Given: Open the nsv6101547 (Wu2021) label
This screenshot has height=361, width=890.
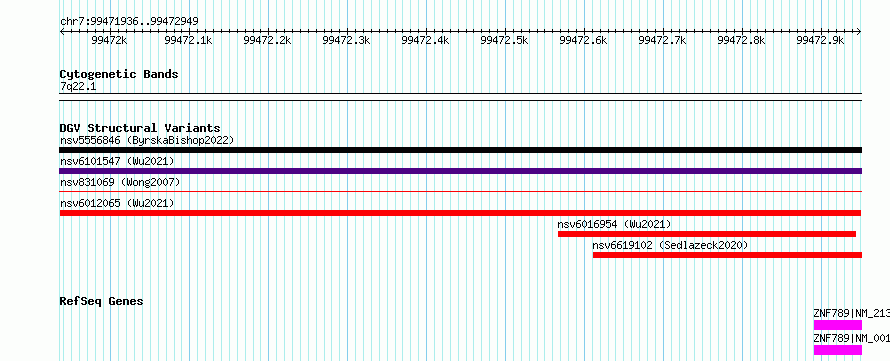Looking at the screenshot, I should click(x=117, y=161).
